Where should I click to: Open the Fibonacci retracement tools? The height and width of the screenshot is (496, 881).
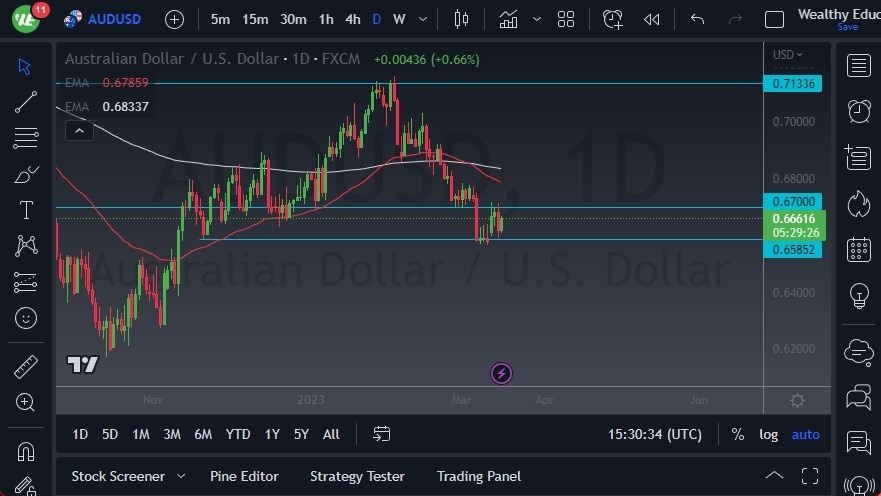26,138
